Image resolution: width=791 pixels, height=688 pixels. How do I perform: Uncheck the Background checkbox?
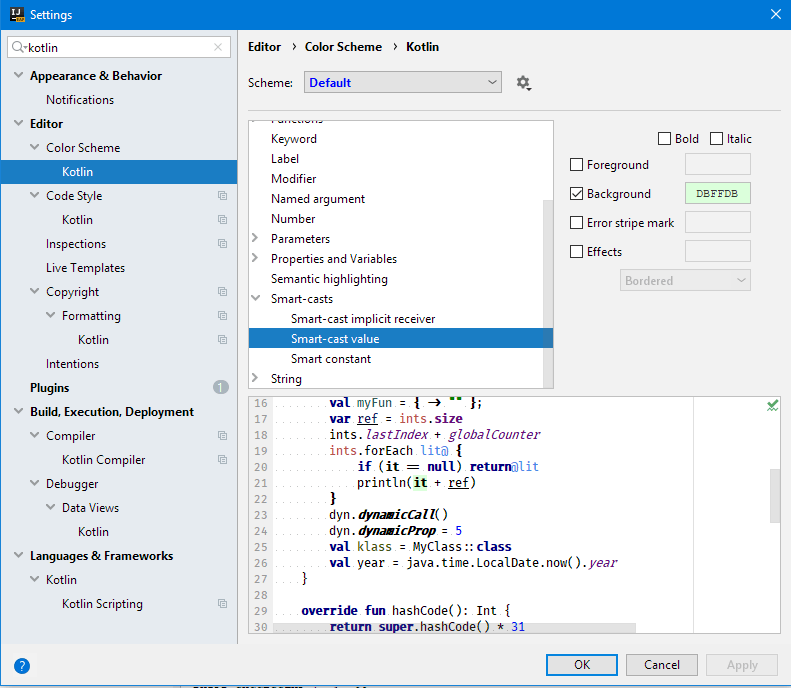click(x=576, y=194)
